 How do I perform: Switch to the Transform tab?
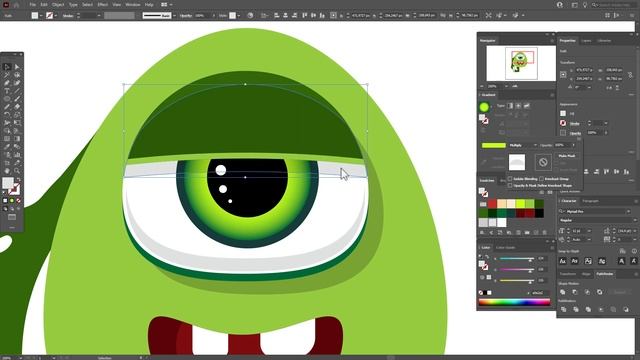tap(567, 274)
